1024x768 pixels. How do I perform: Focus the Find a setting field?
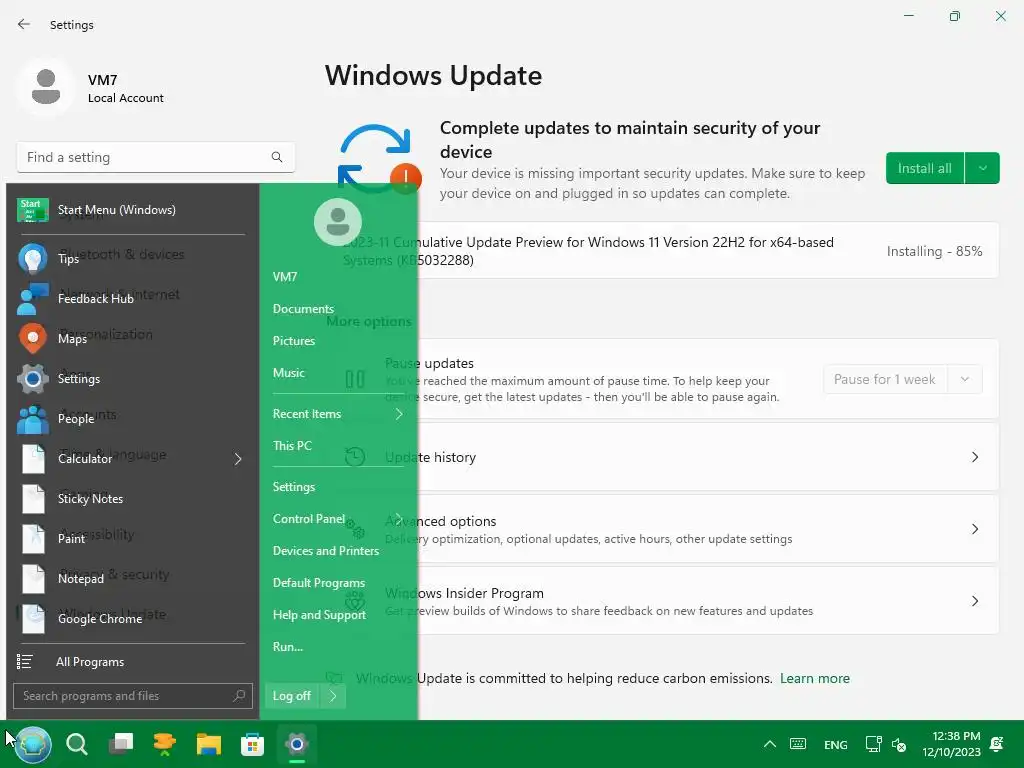(x=155, y=157)
